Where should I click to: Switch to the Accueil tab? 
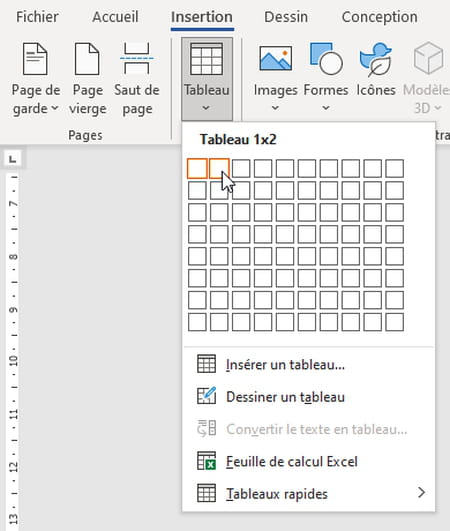(x=115, y=17)
